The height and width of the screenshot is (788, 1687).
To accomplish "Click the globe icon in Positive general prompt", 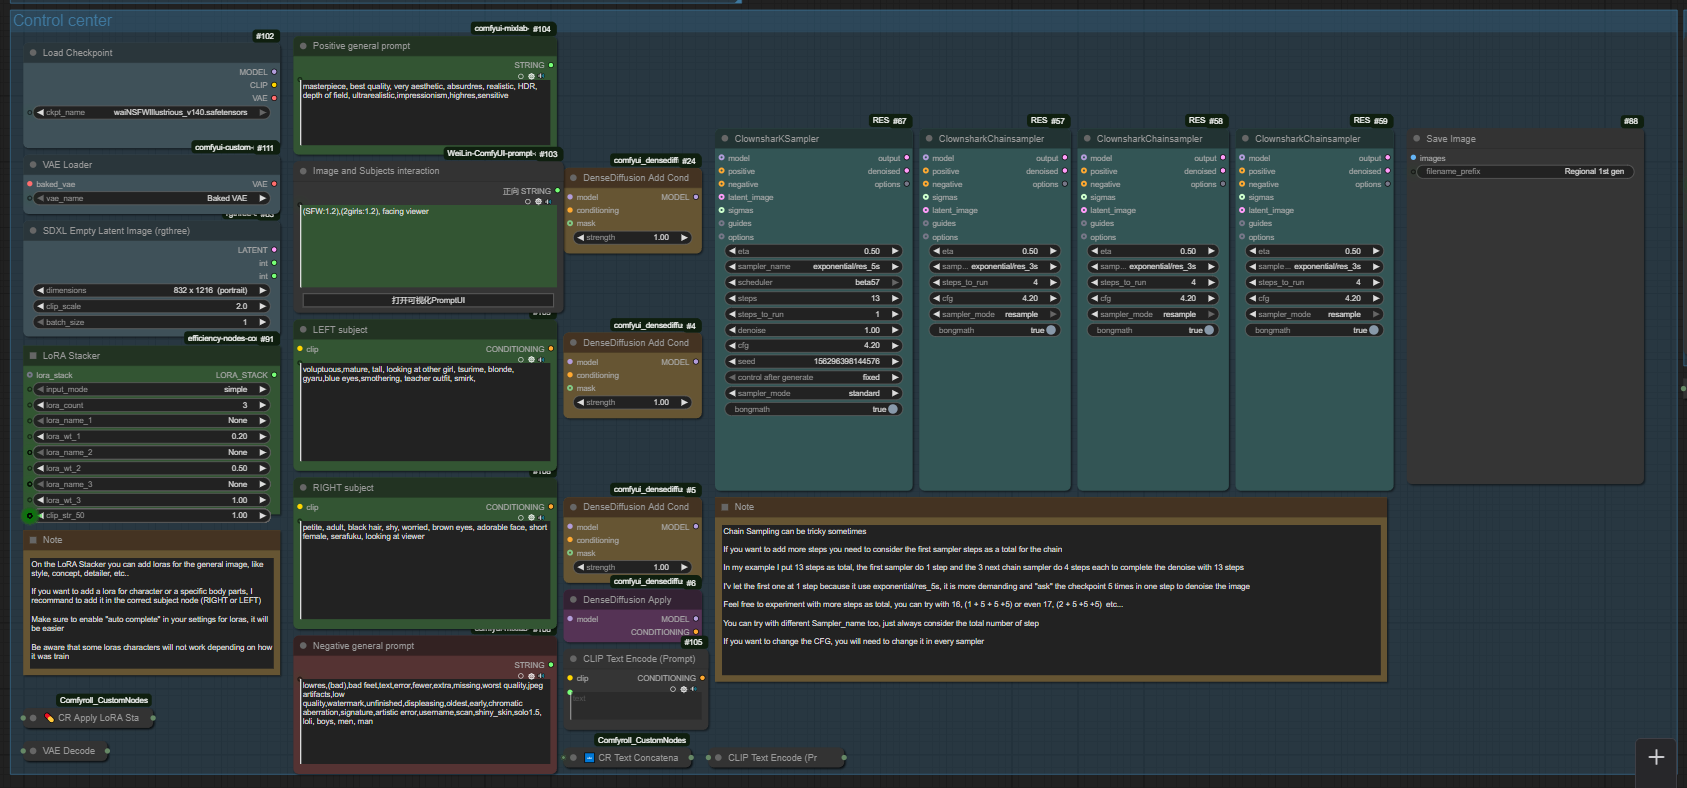I will pos(530,76).
